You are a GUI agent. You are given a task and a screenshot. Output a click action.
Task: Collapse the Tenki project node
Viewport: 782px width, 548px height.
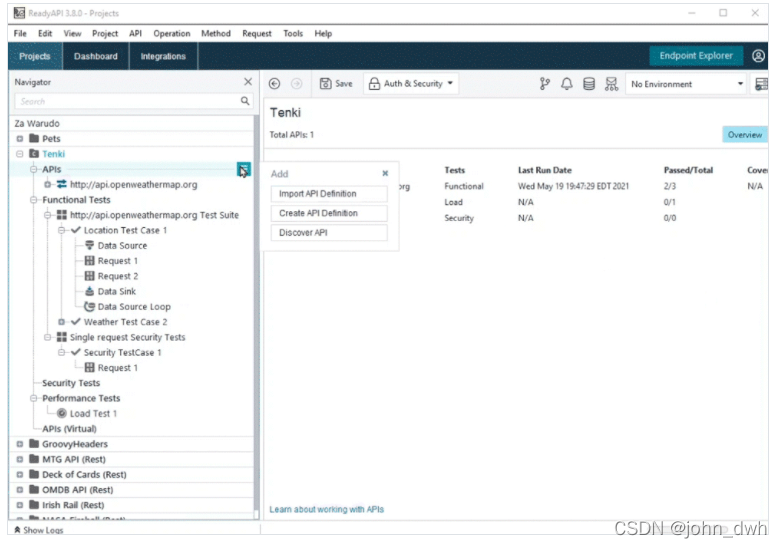coord(19,154)
